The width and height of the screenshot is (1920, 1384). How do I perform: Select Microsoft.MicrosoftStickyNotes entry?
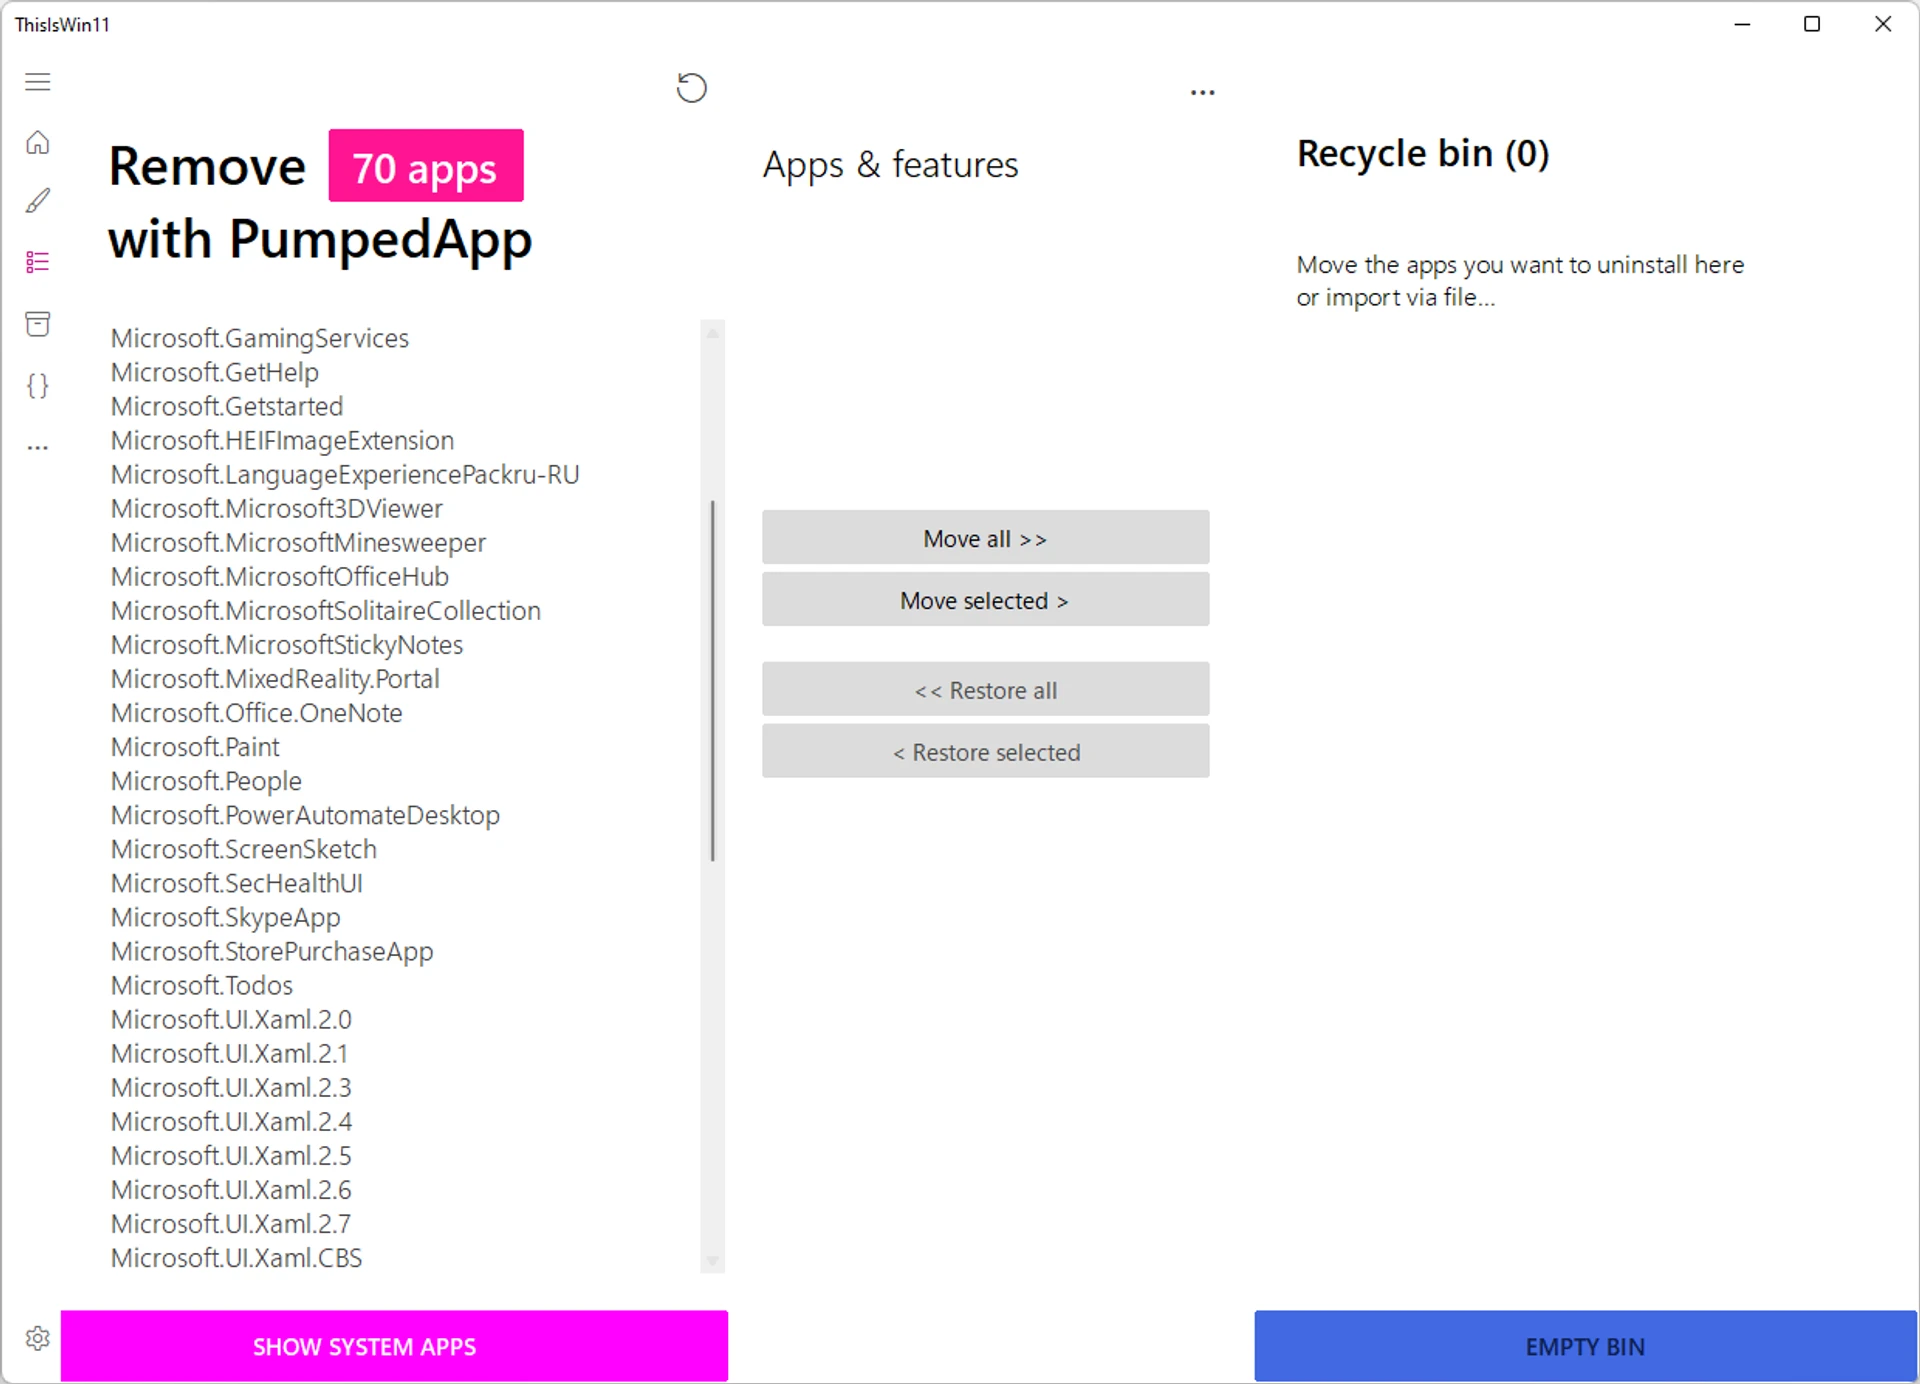(x=287, y=644)
